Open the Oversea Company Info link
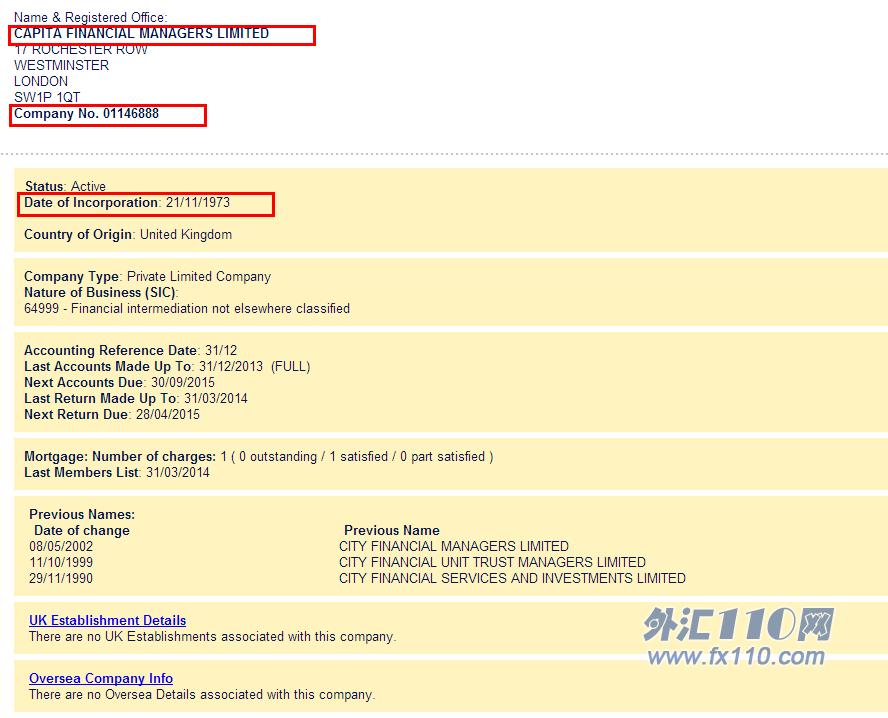888x718 pixels. (101, 678)
